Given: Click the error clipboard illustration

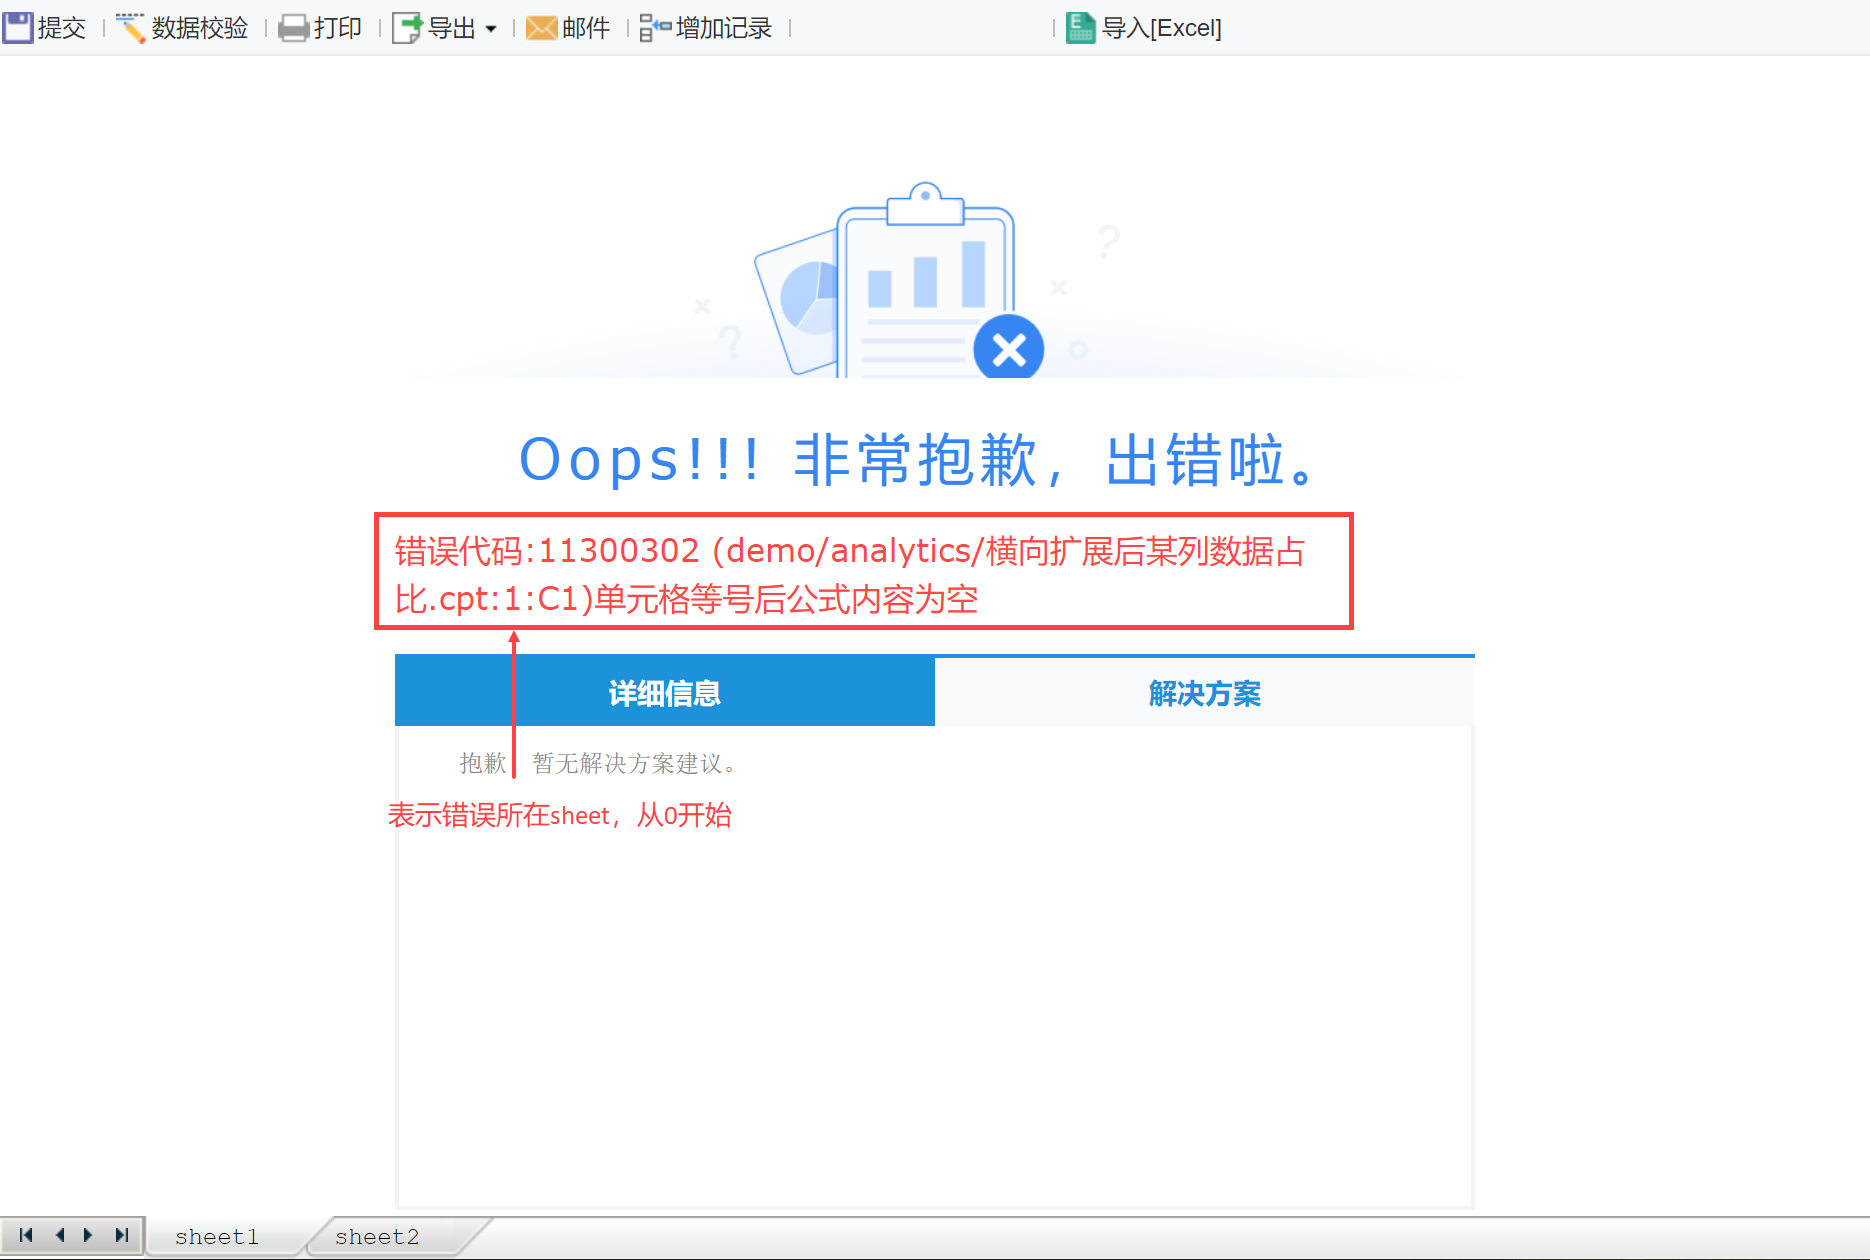Looking at the screenshot, I should pos(900,280).
